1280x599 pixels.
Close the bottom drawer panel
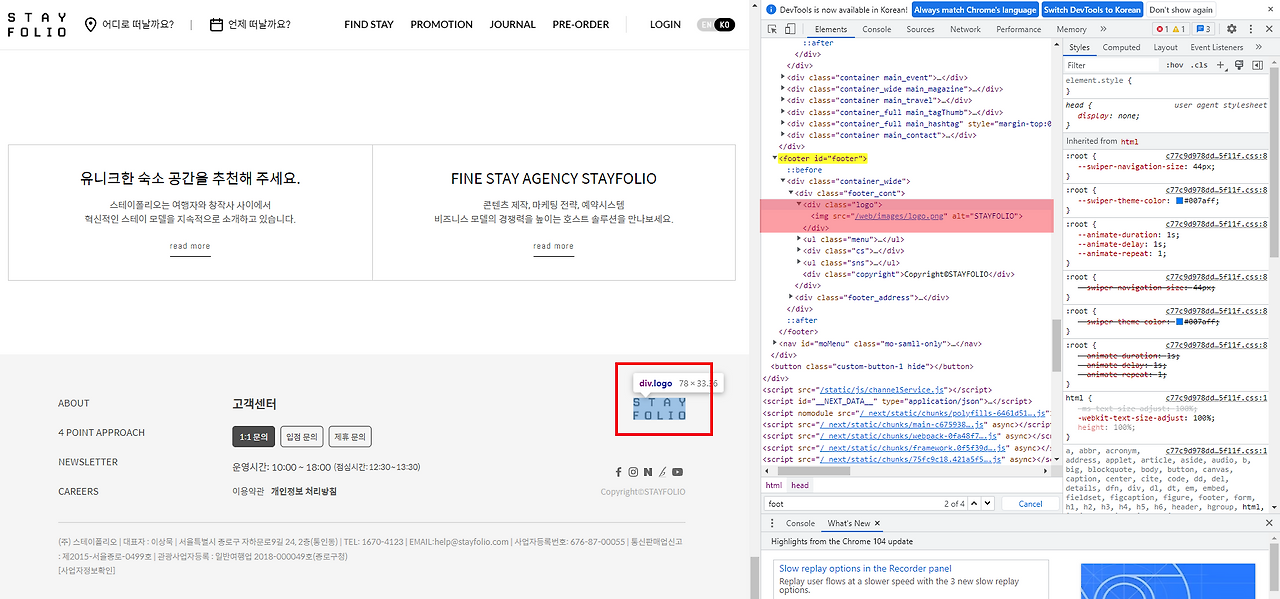1268,523
